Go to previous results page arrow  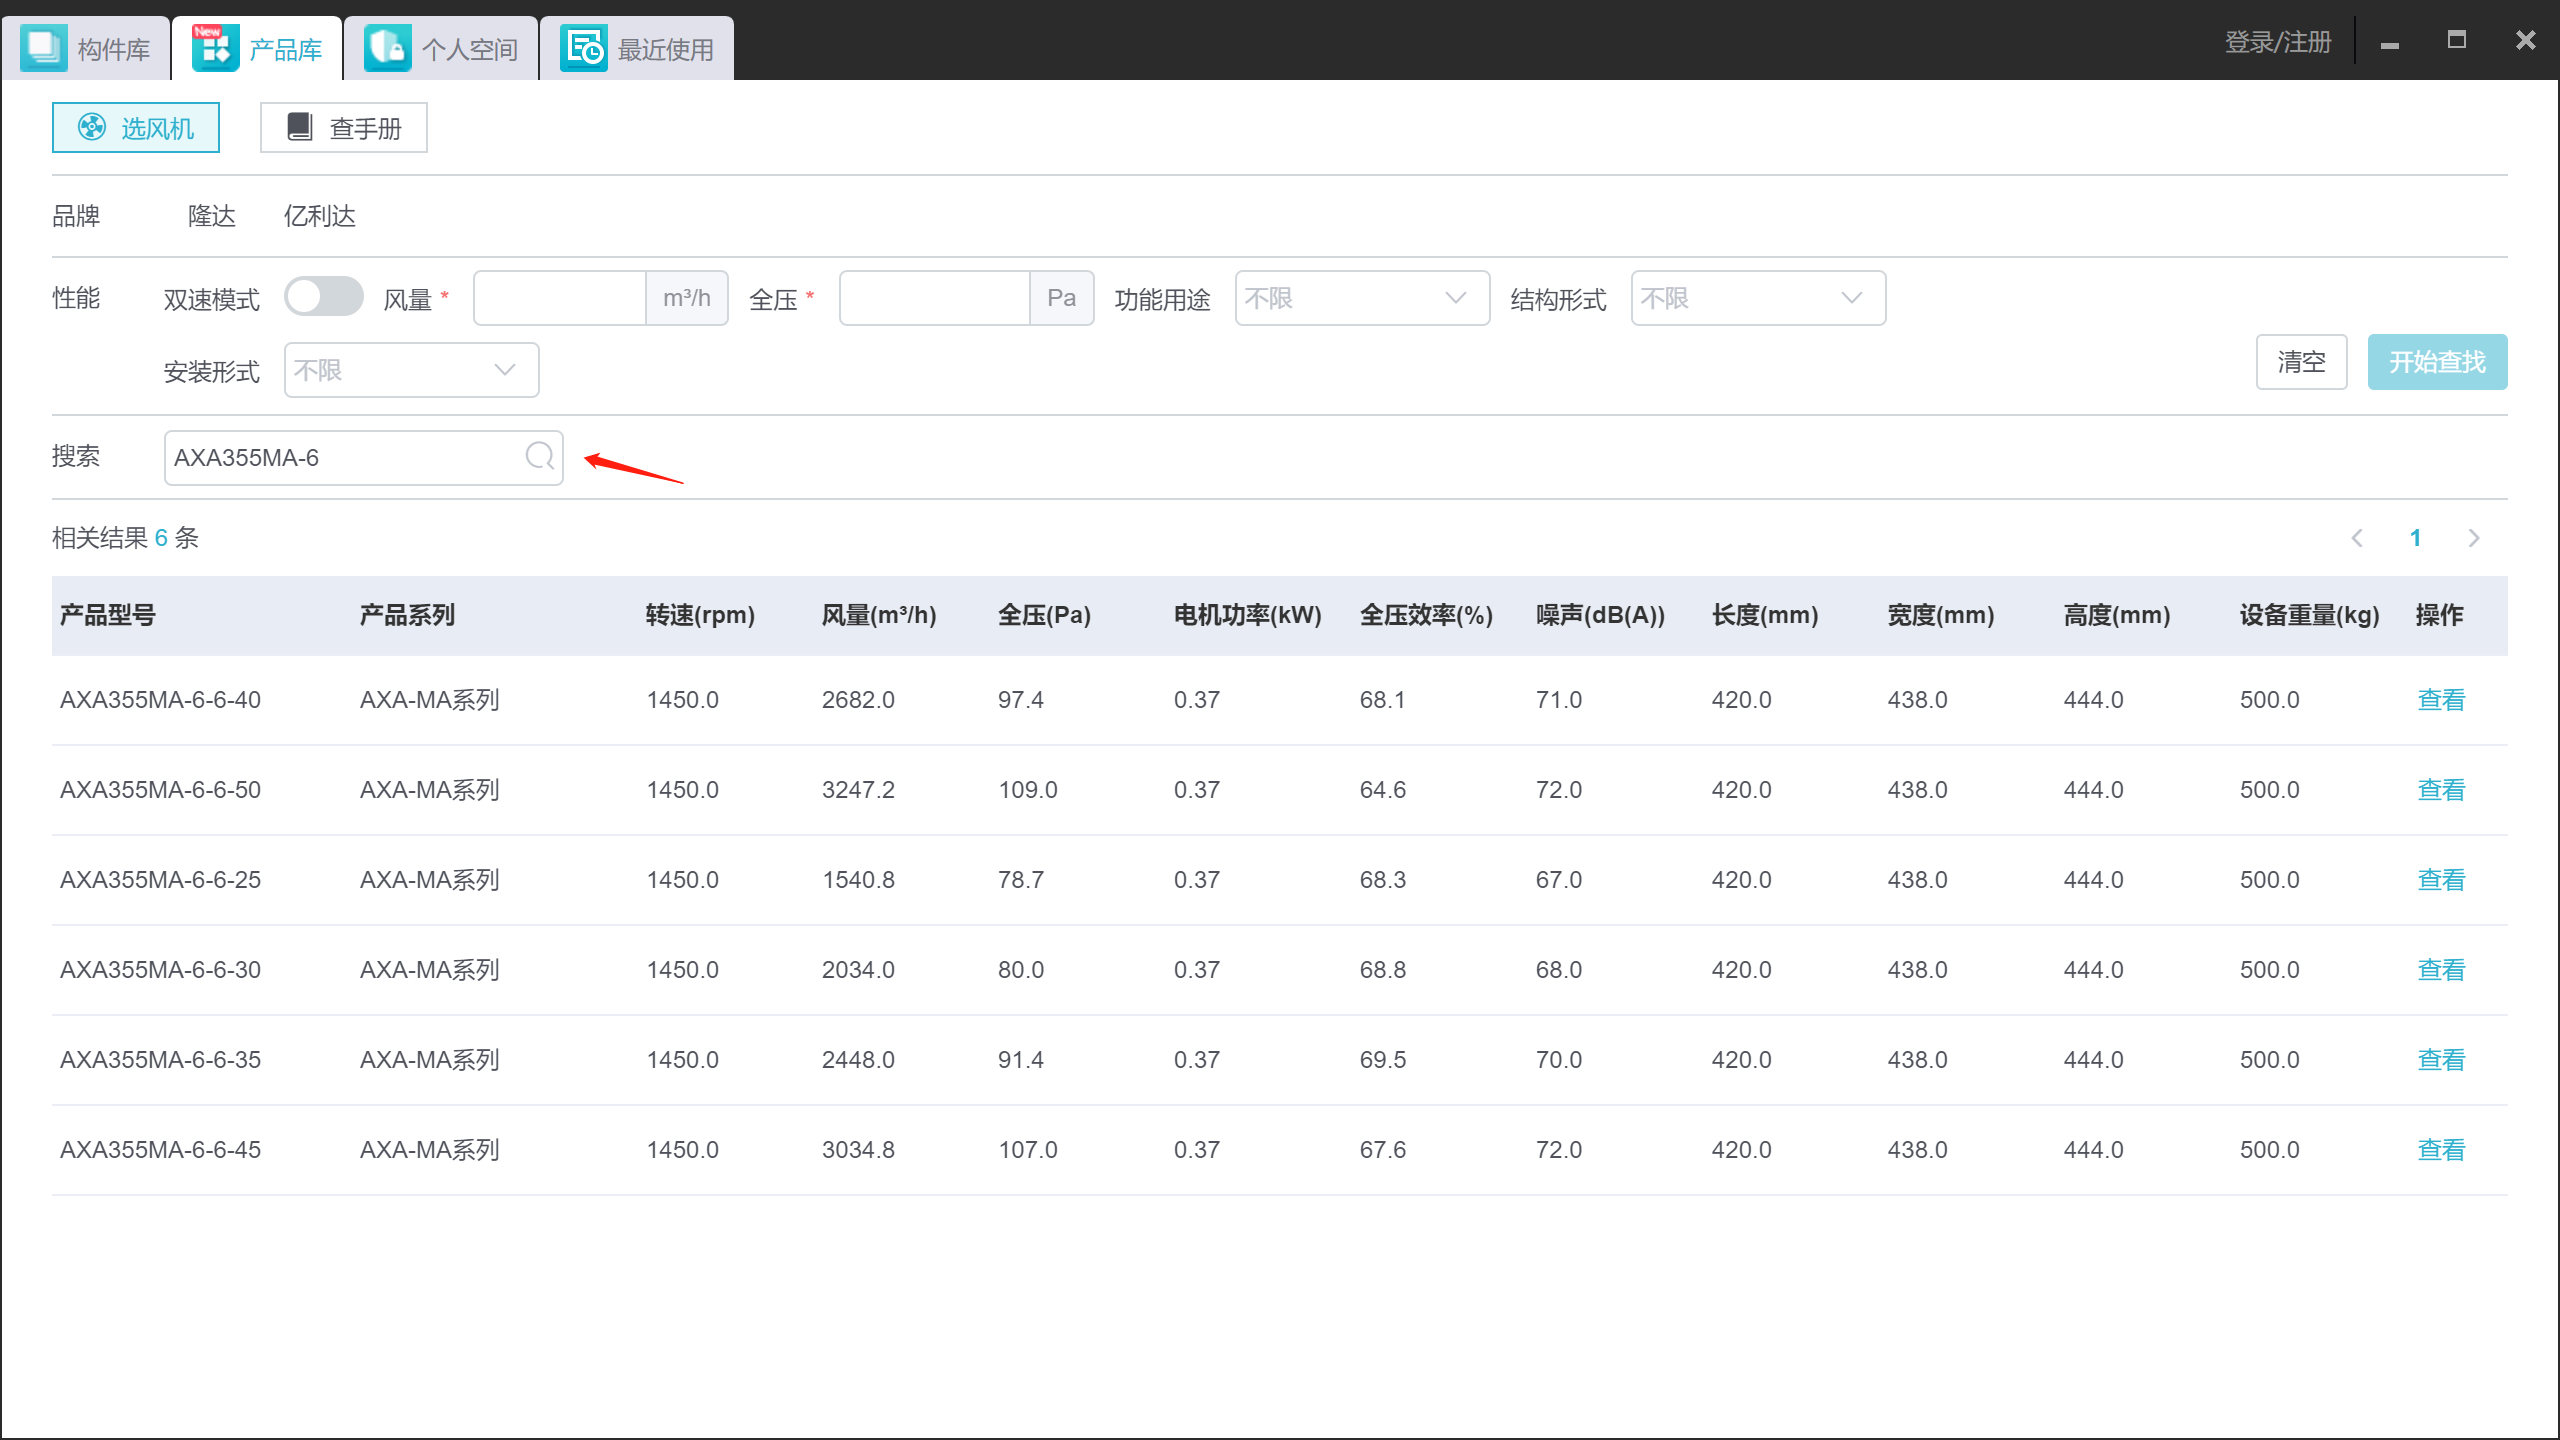(x=2357, y=538)
